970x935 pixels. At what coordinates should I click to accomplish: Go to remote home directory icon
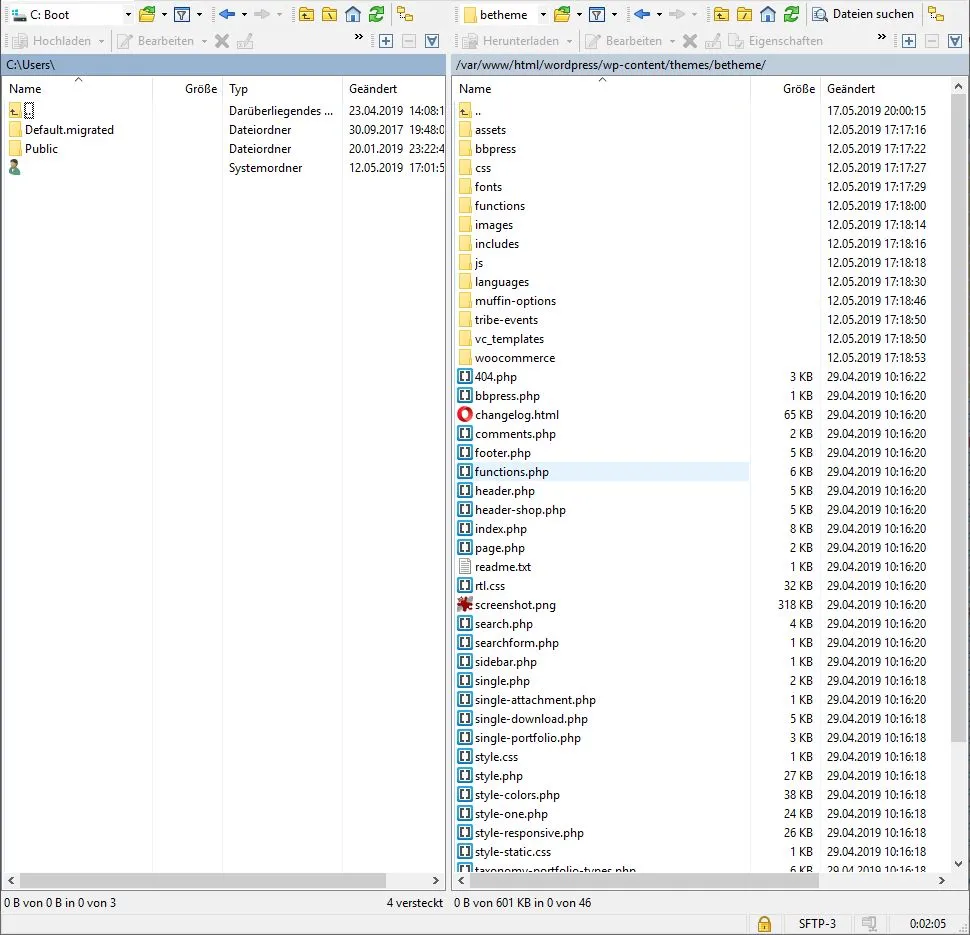pyautogui.click(x=768, y=14)
